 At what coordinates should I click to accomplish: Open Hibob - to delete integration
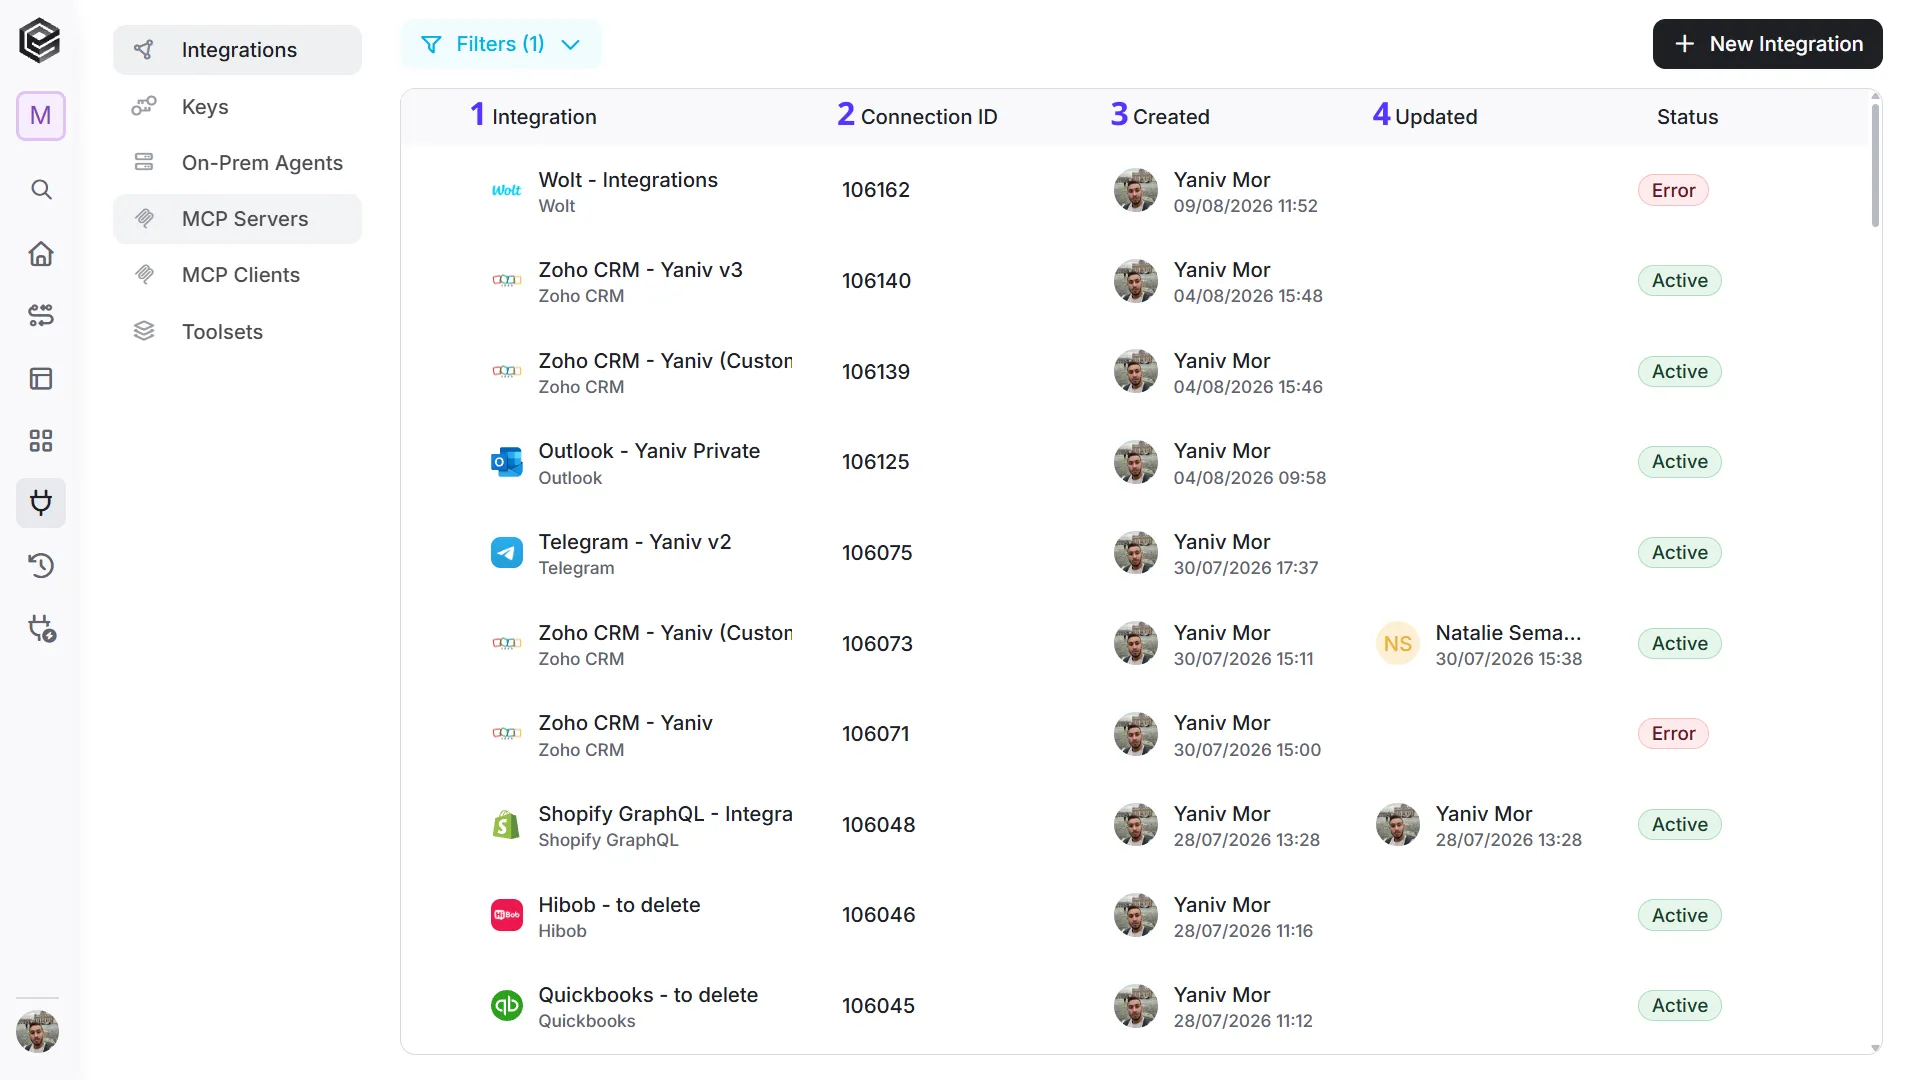(619, 905)
